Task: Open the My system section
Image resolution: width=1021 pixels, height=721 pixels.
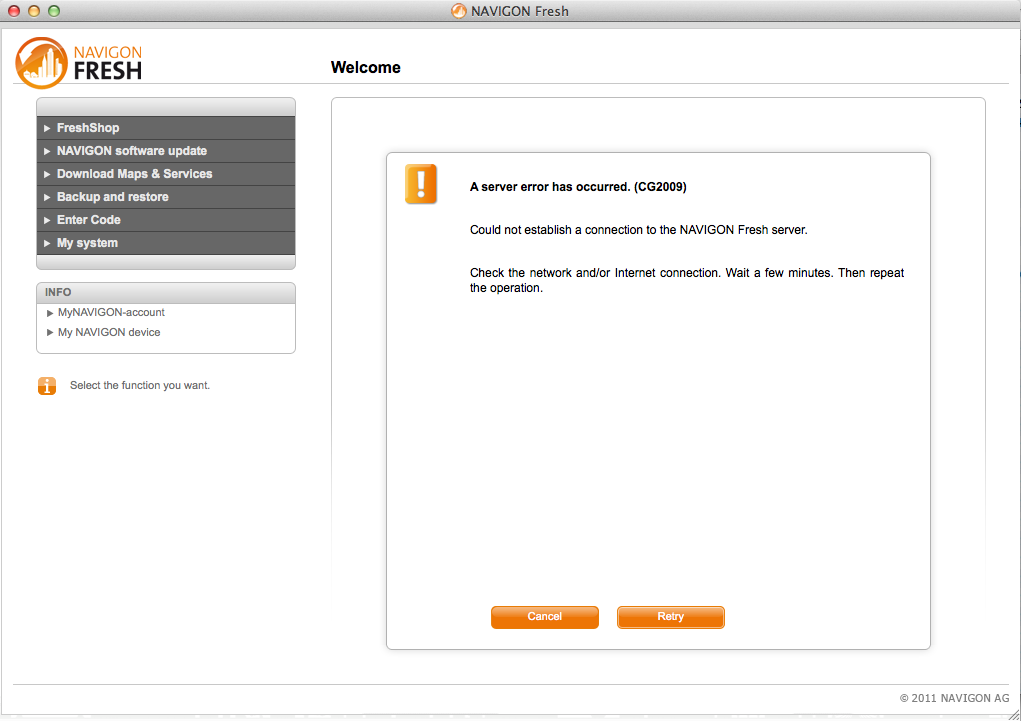Action: [x=166, y=243]
